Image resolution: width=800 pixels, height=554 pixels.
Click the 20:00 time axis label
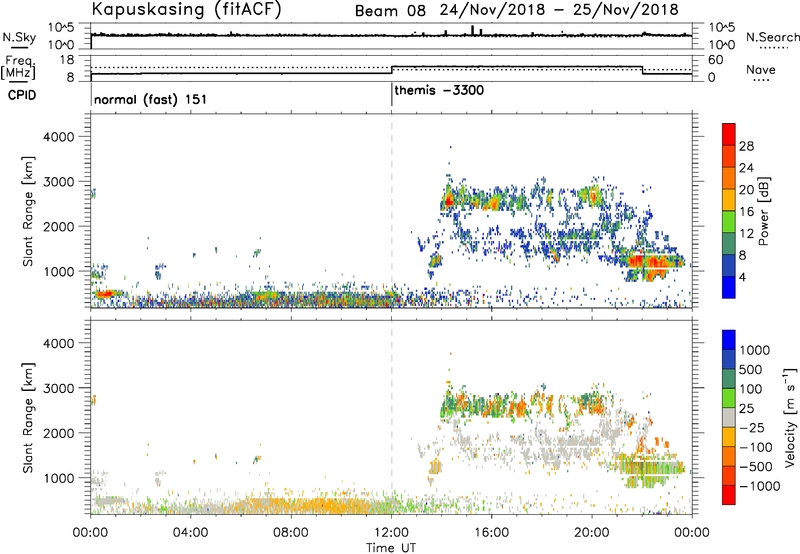pyautogui.click(x=592, y=533)
